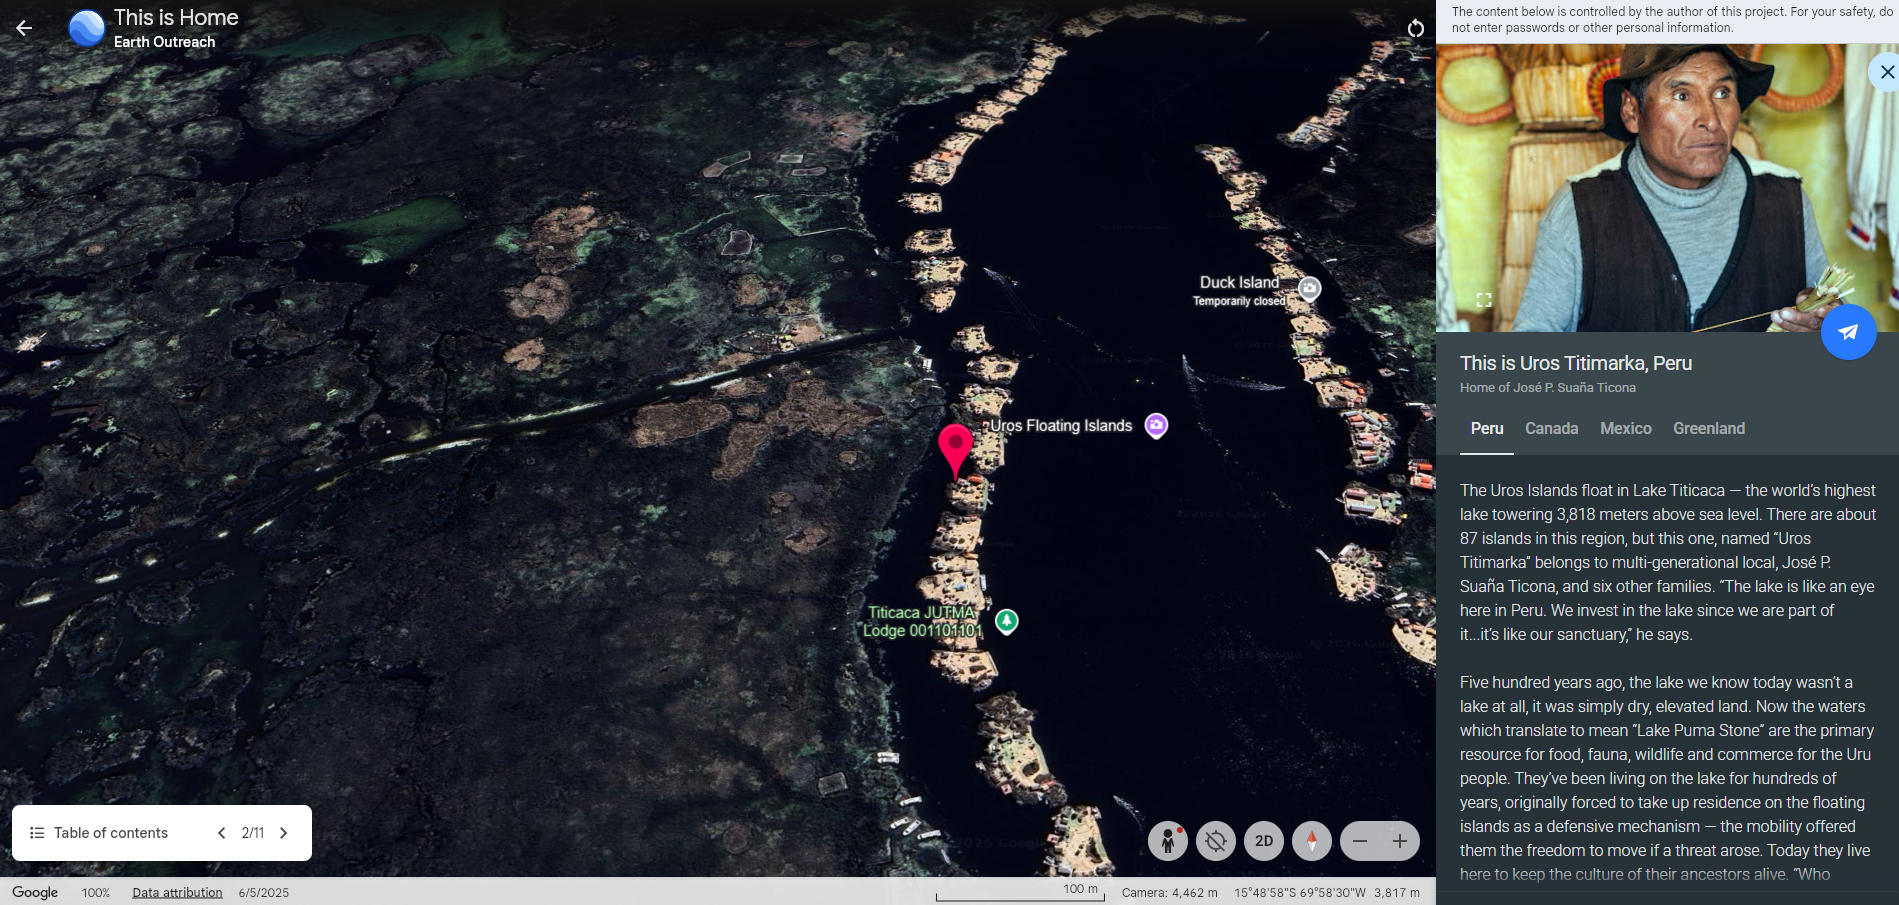Screen dimensions: 1899x905
Task: Click the zoom in plus control
Action: tap(1400, 841)
